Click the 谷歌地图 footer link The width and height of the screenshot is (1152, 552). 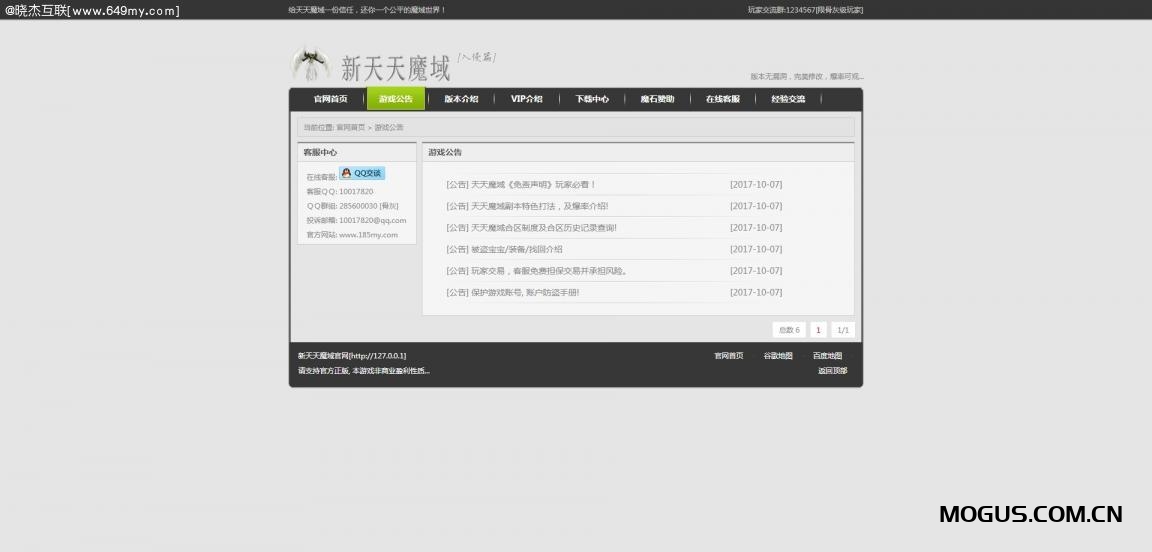click(778, 356)
